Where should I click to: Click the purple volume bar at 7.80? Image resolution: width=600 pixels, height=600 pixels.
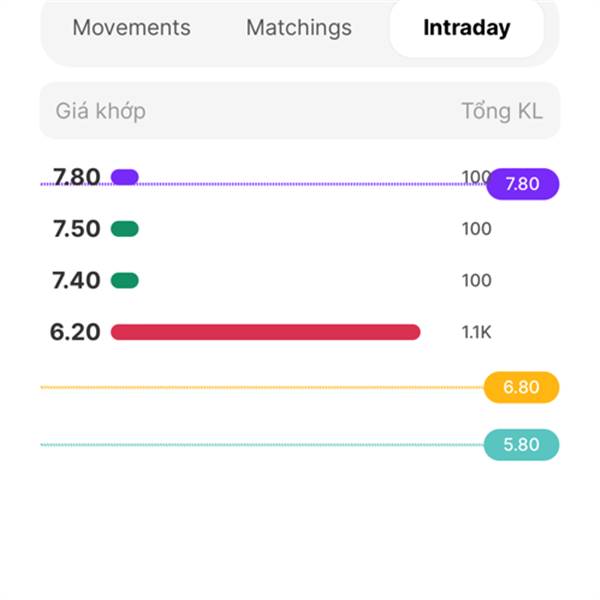point(125,177)
